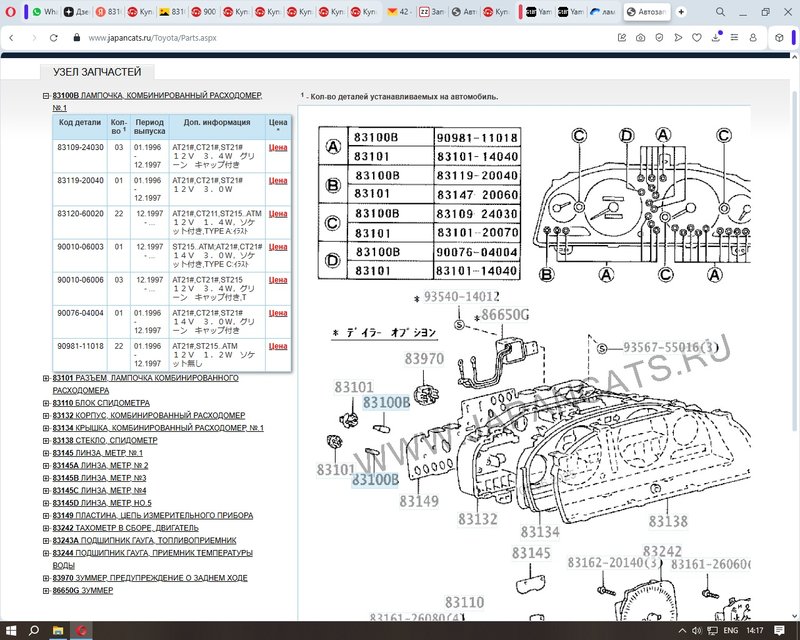Add page to bookmarks heart icon
The image size is (800, 640).
click(697, 37)
